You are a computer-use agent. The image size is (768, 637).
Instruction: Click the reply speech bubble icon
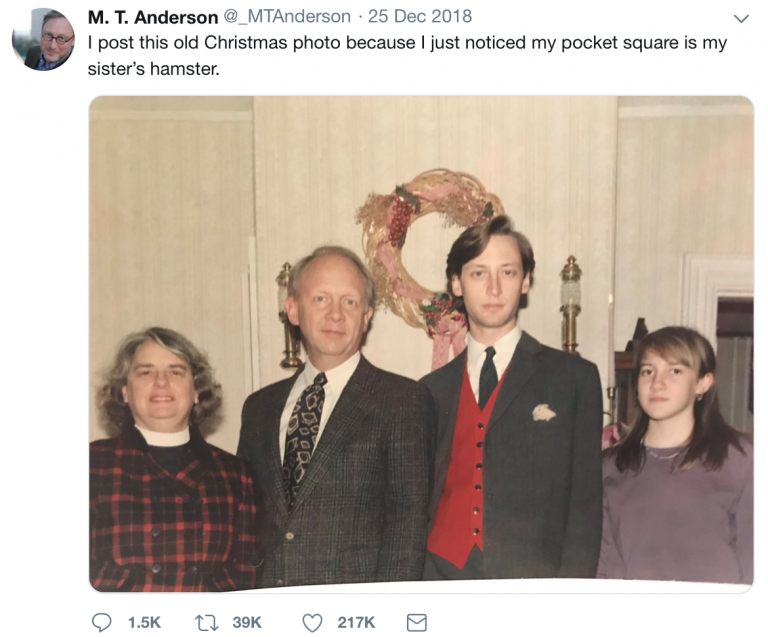pos(101,622)
